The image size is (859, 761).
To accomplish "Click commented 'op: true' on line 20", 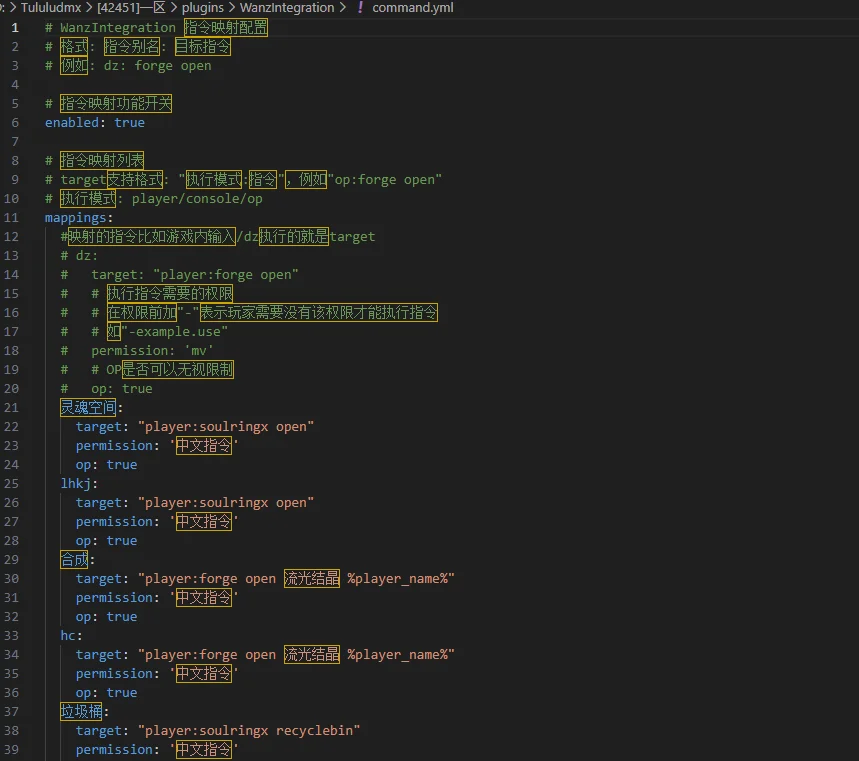I will [x=122, y=388].
